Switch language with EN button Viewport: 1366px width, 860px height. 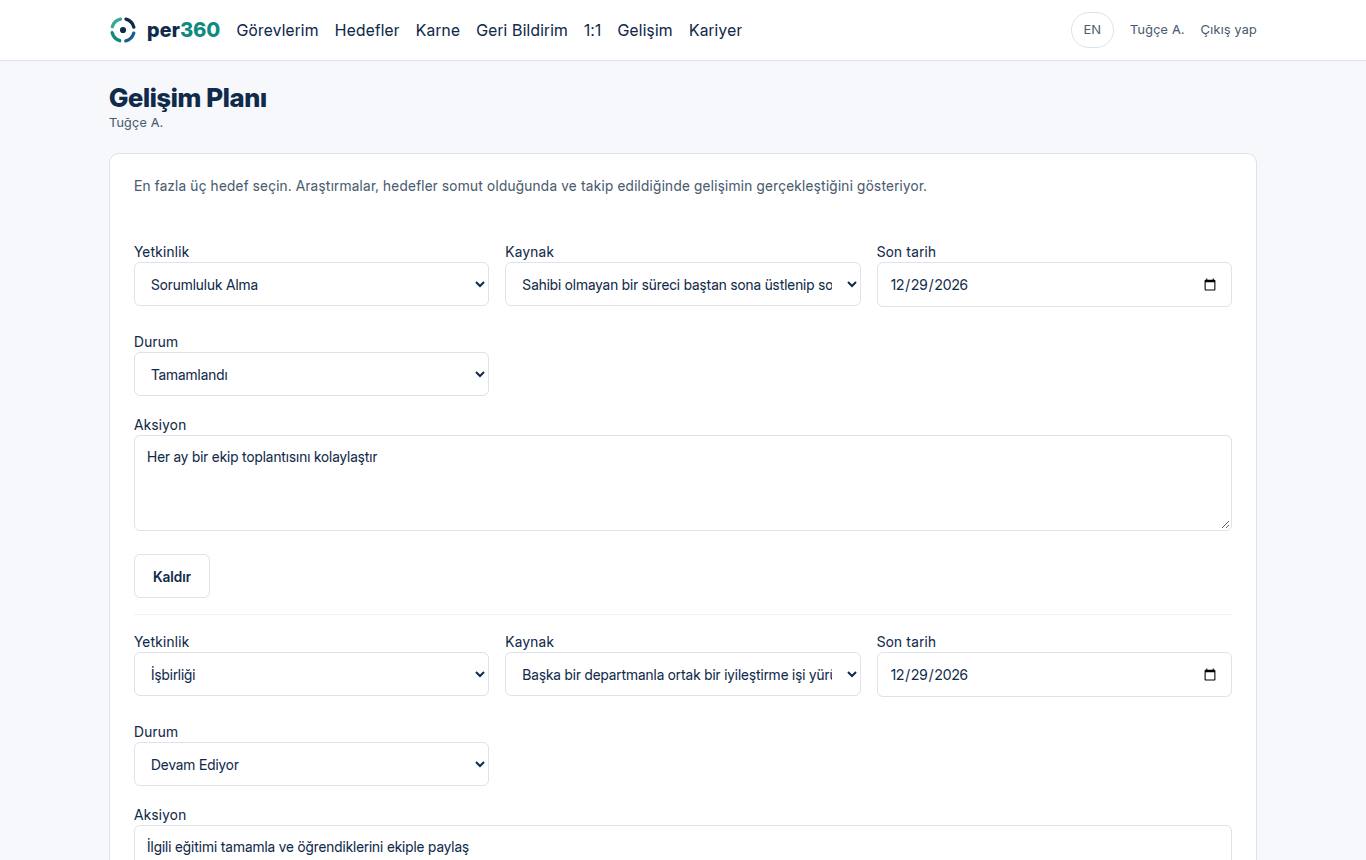pyautogui.click(x=1092, y=30)
